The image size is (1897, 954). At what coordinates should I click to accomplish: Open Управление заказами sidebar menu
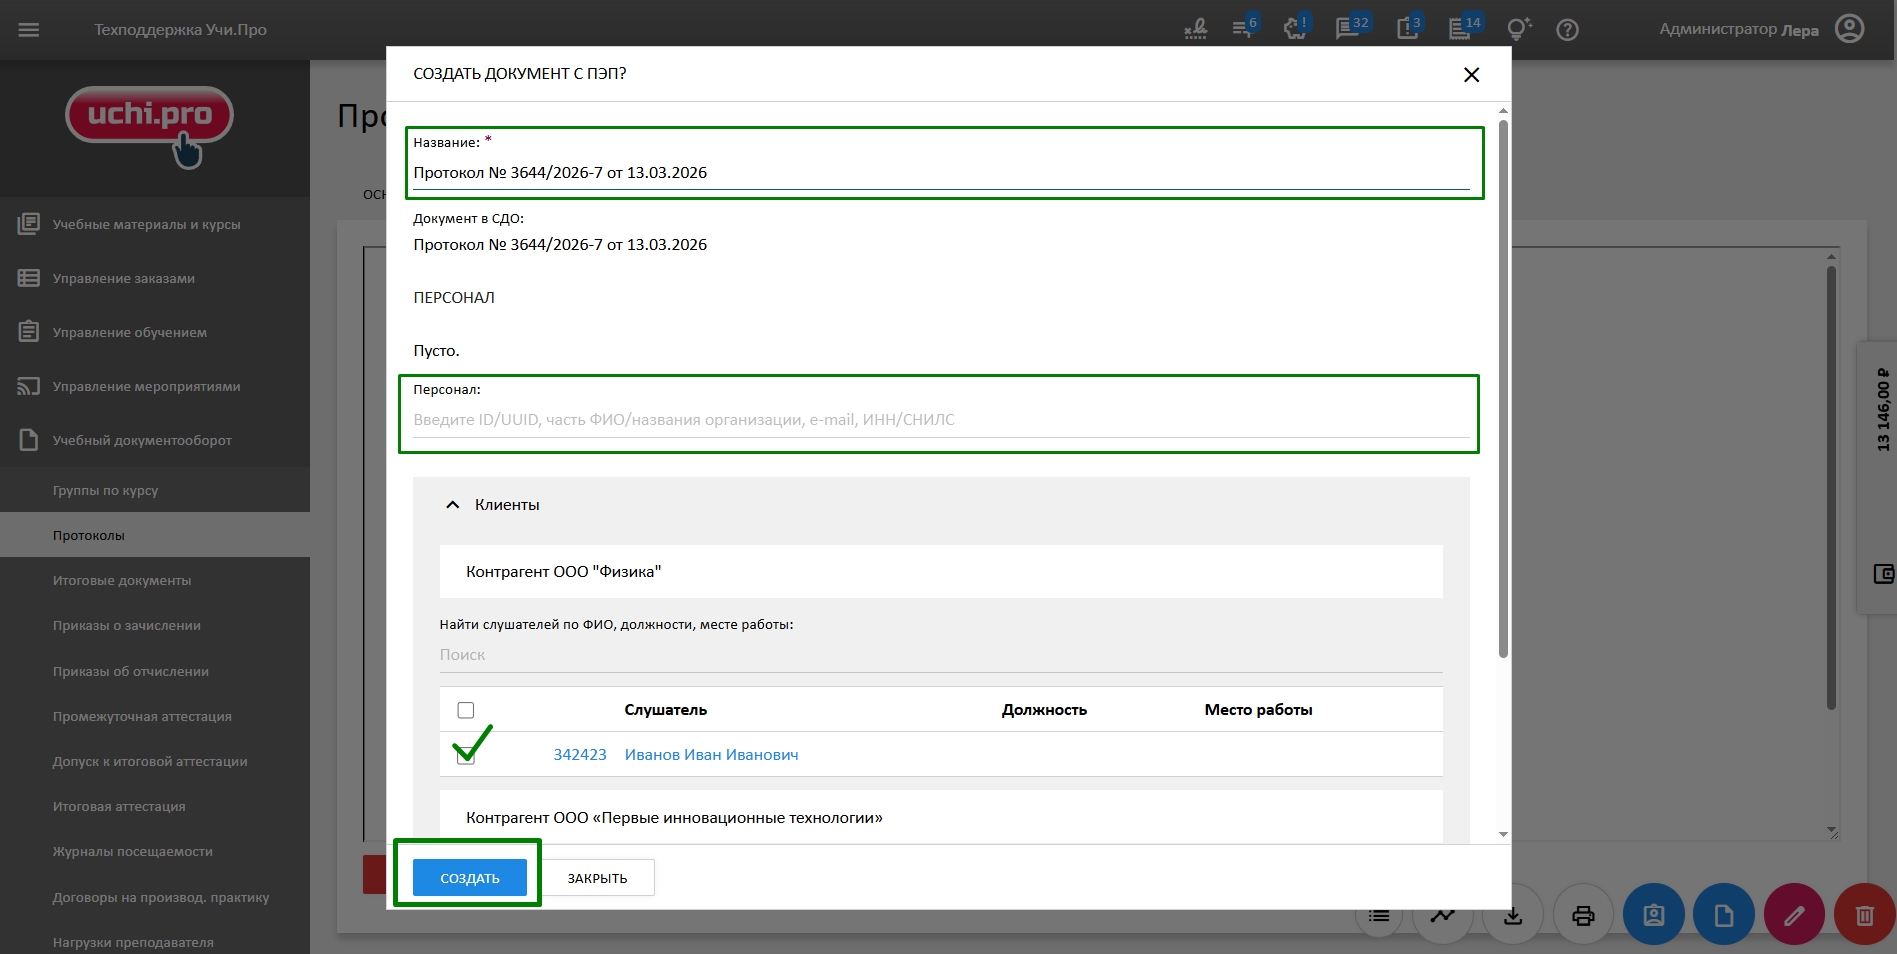[124, 278]
